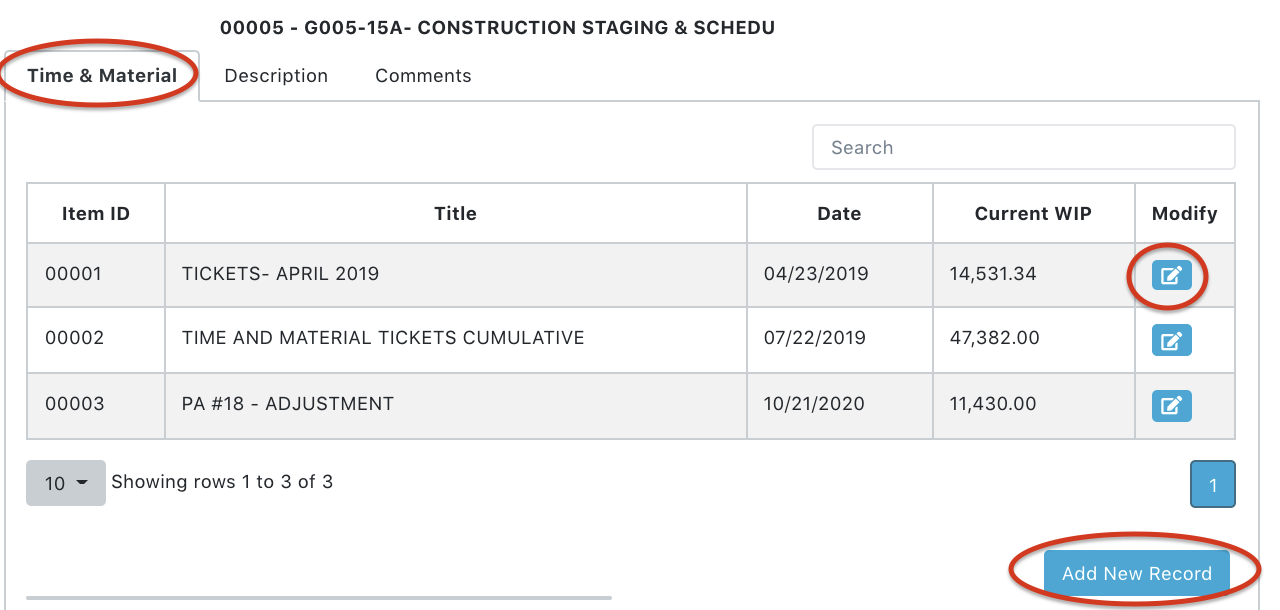
Task: Focus the Search field above the table
Action: tap(1024, 147)
